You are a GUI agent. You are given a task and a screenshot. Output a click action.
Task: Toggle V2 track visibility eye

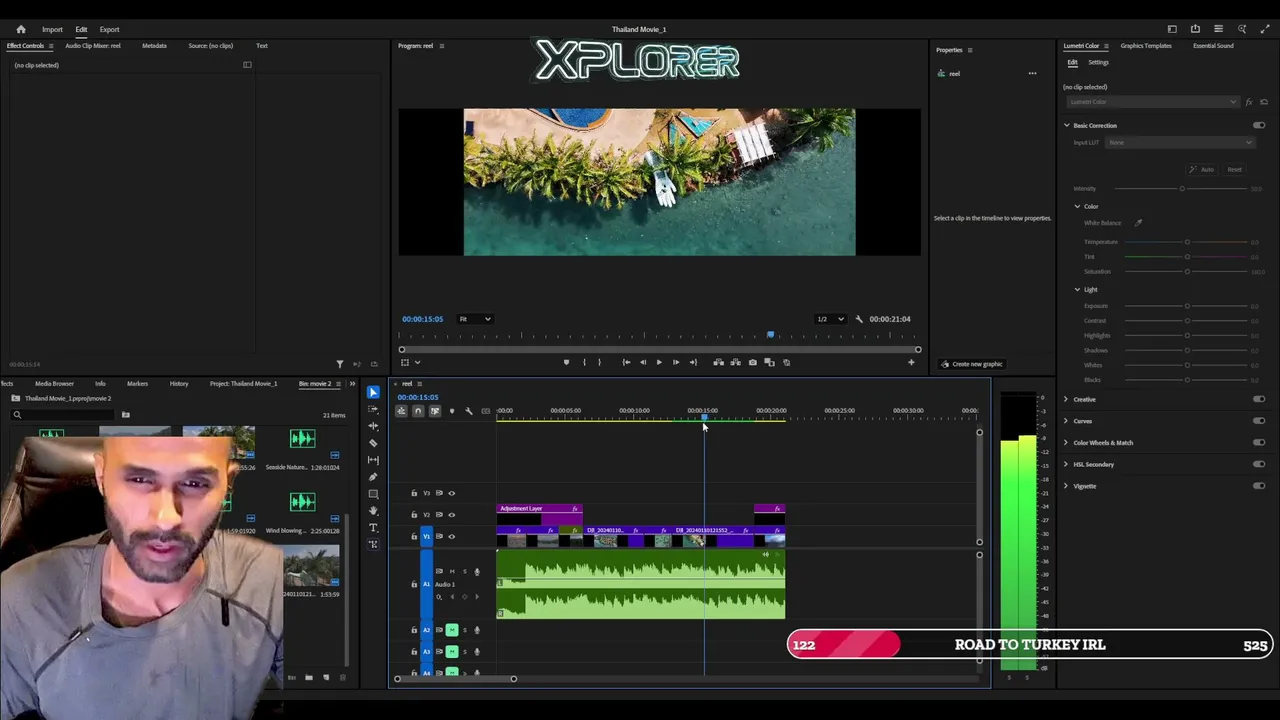point(451,515)
